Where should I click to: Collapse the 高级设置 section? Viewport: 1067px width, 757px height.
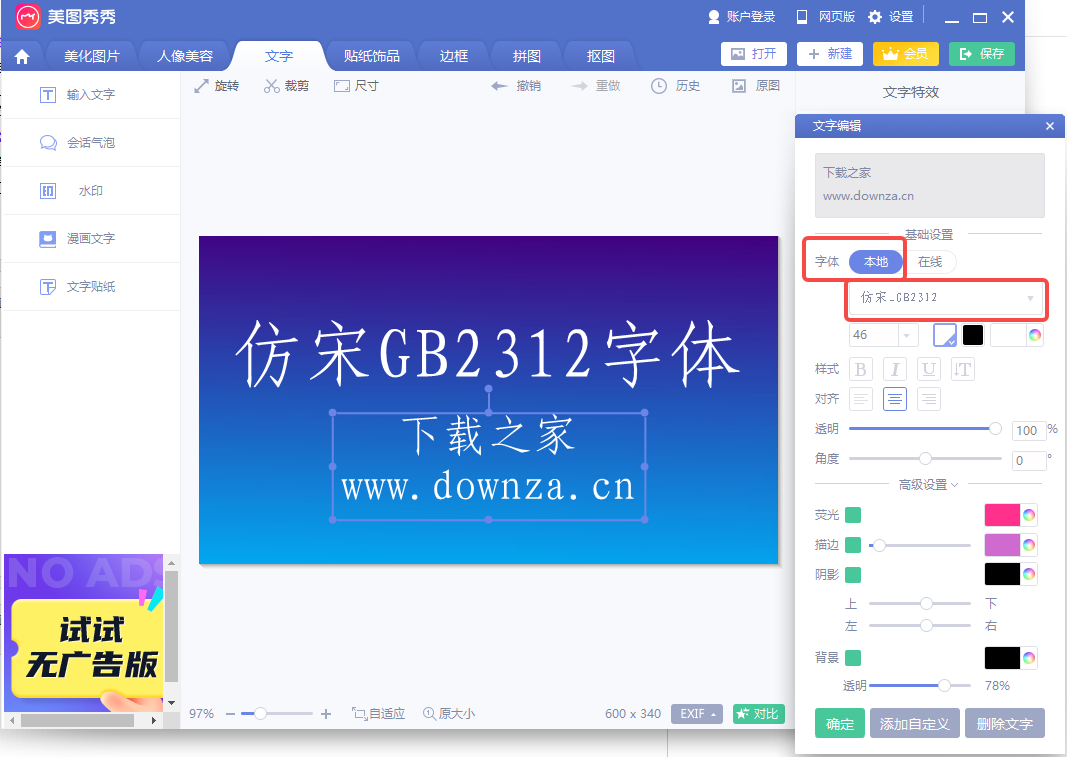coord(928,485)
